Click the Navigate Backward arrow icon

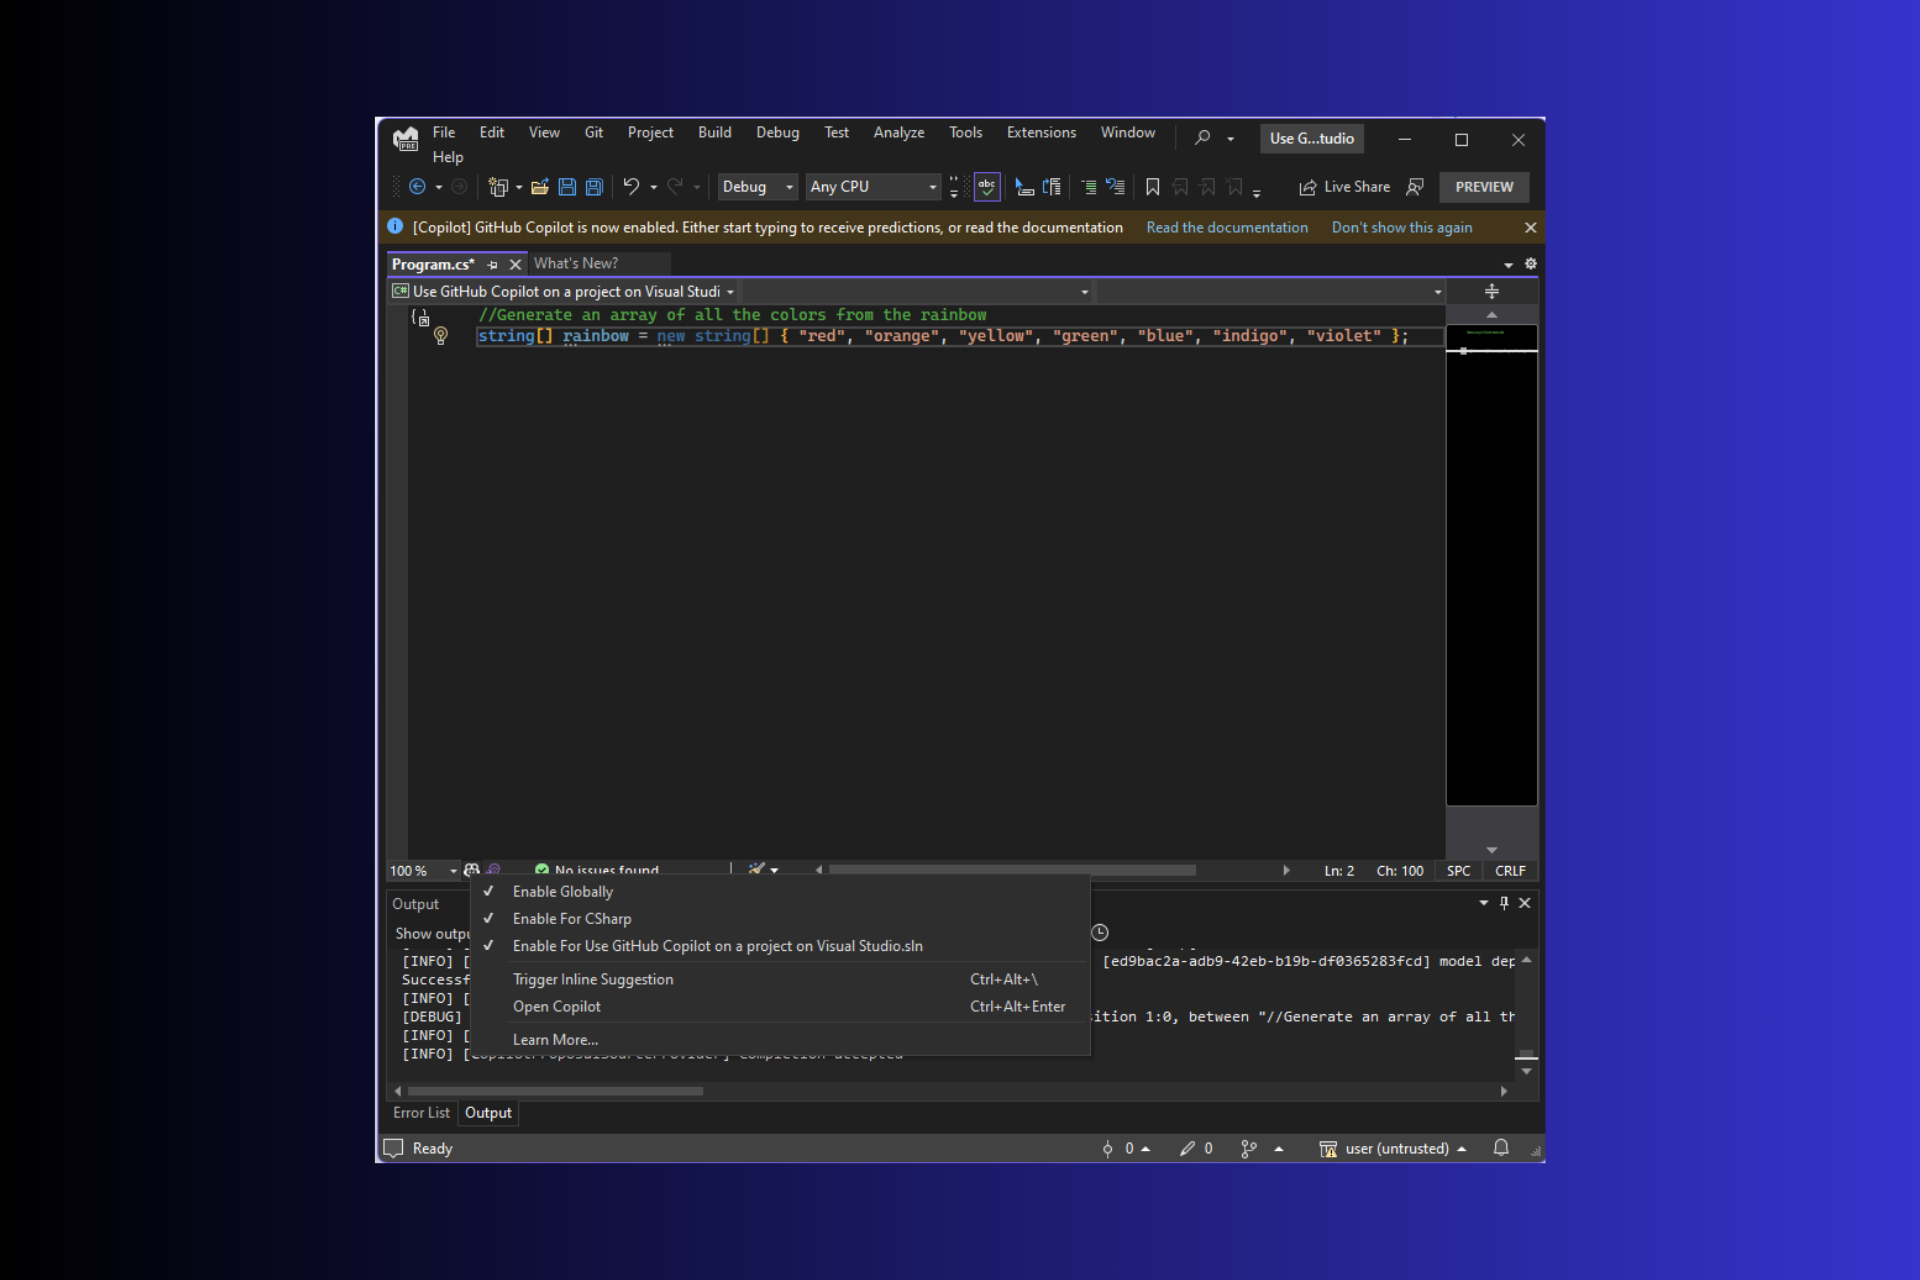(x=418, y=187)
